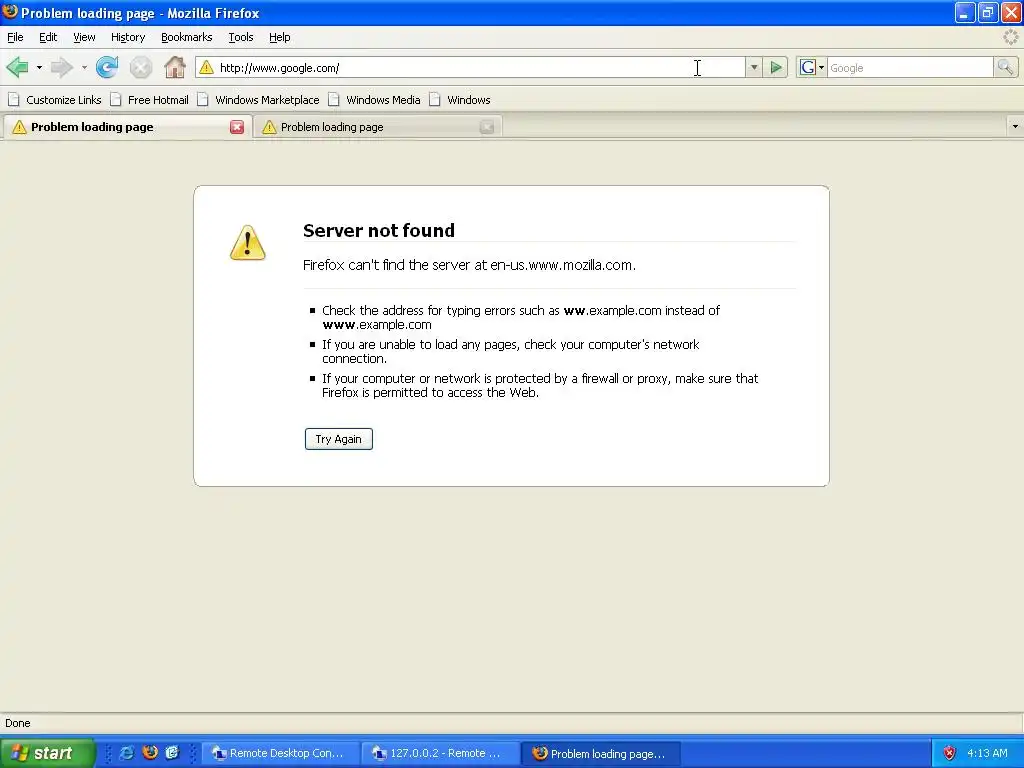Click the 4:13 AM system clock
The image size is (1024, 768).
(987, 753)
